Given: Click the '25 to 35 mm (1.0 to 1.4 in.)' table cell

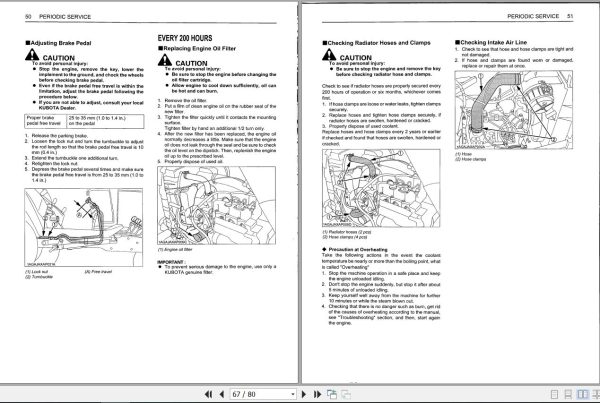Looking at the screenshot, I should pyautogui.click(x=106, y=121).
